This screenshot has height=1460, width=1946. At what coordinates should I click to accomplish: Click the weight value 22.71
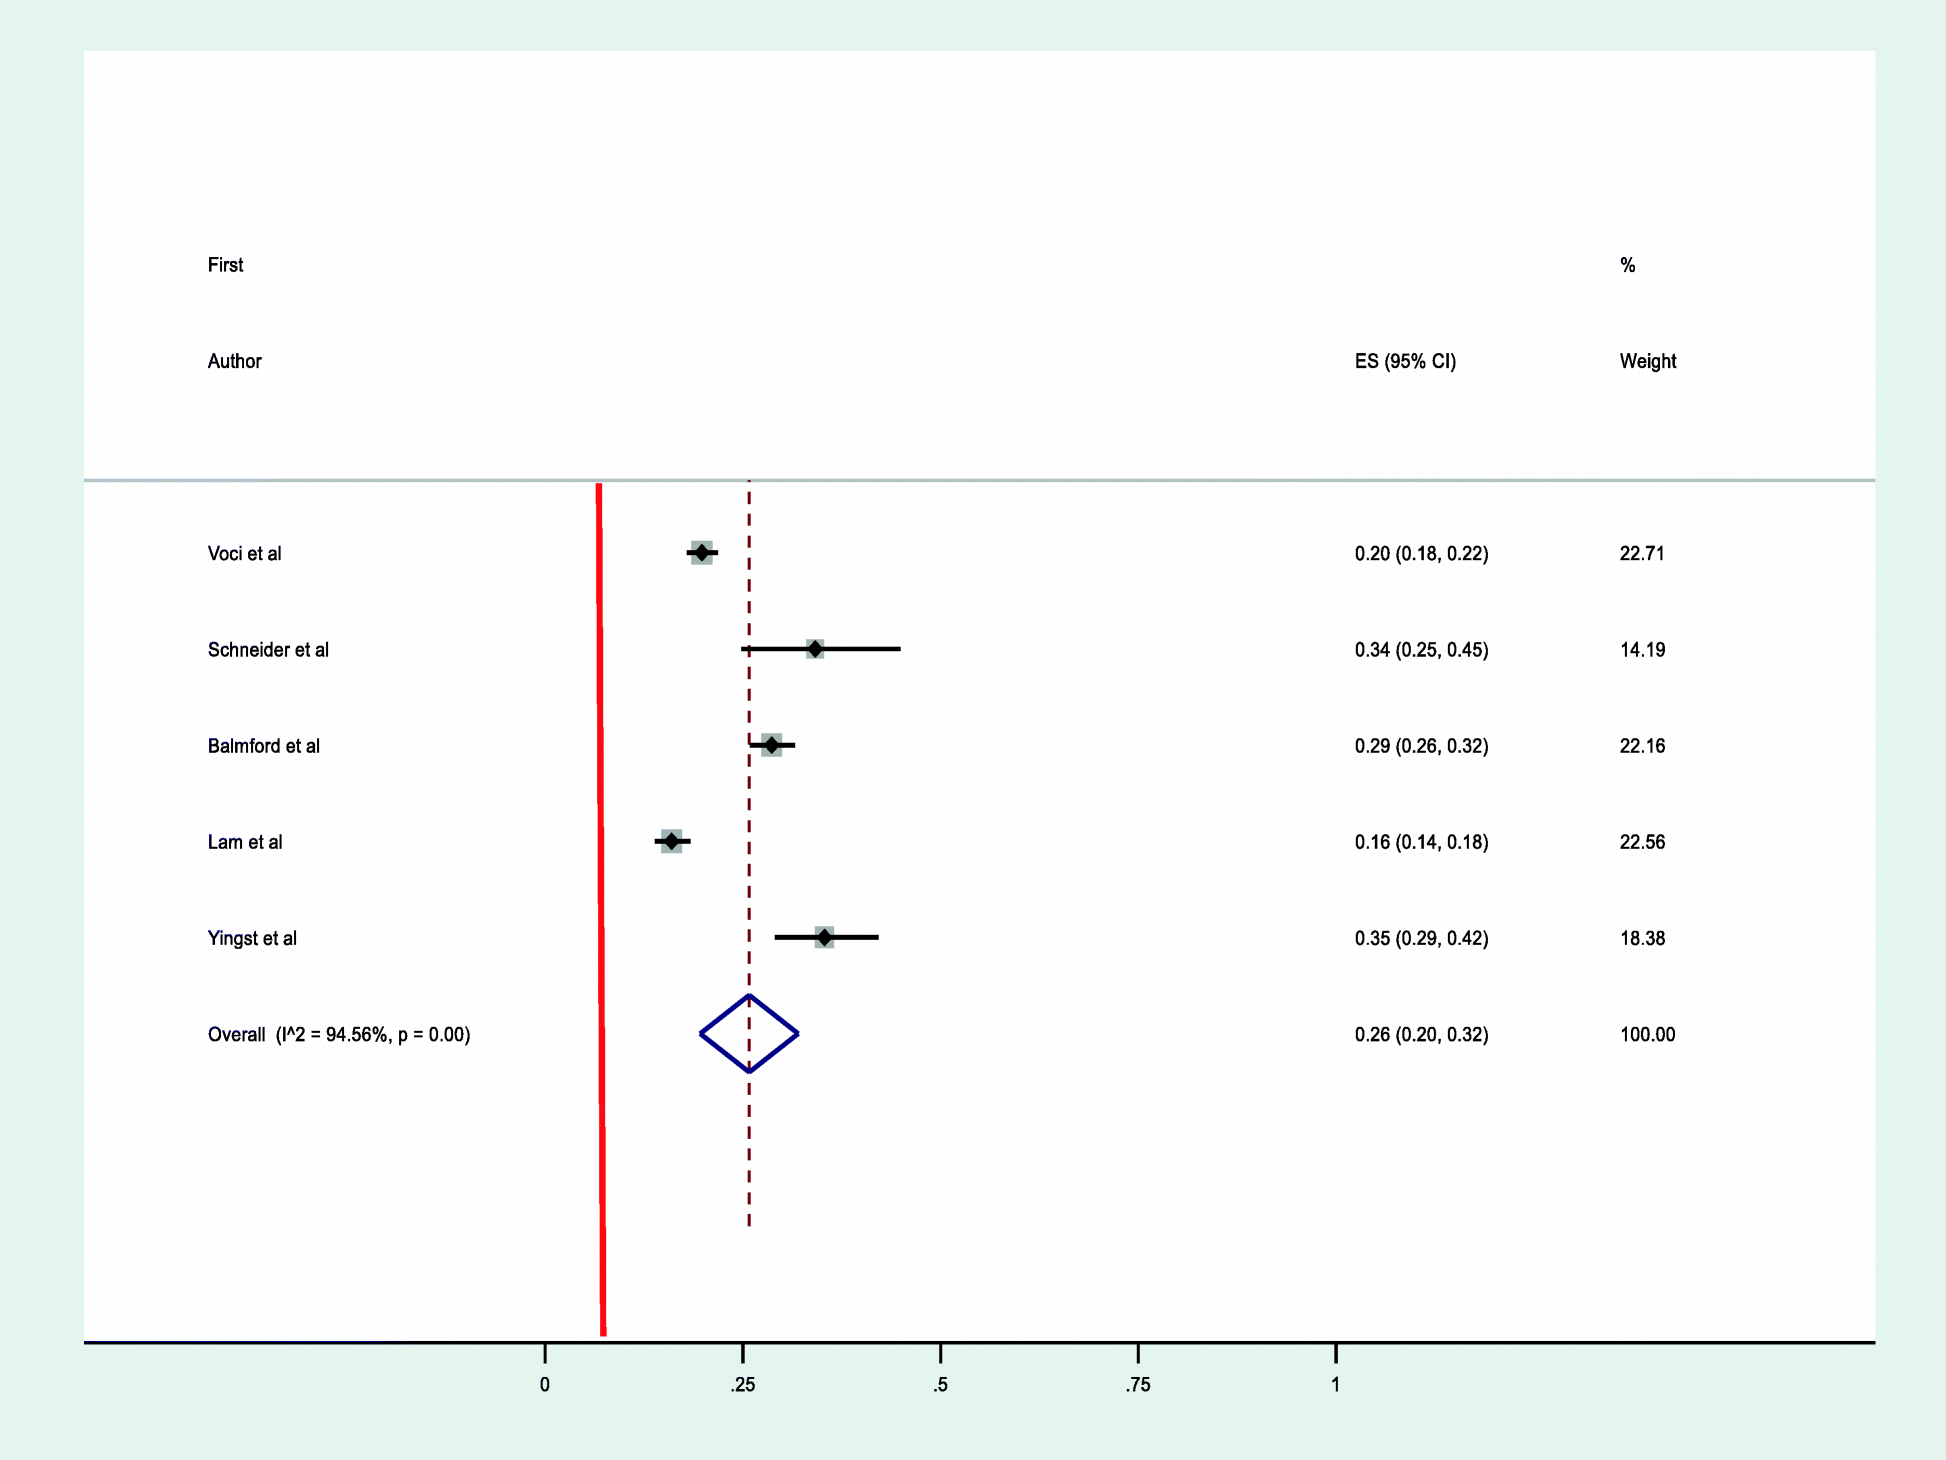tap(1642, 554)
